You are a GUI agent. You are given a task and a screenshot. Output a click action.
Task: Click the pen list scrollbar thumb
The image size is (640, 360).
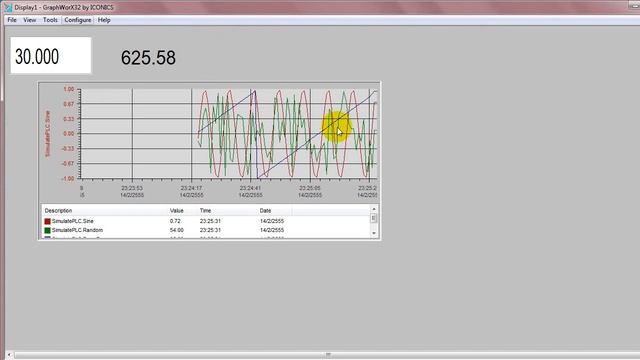click(374, 218)
